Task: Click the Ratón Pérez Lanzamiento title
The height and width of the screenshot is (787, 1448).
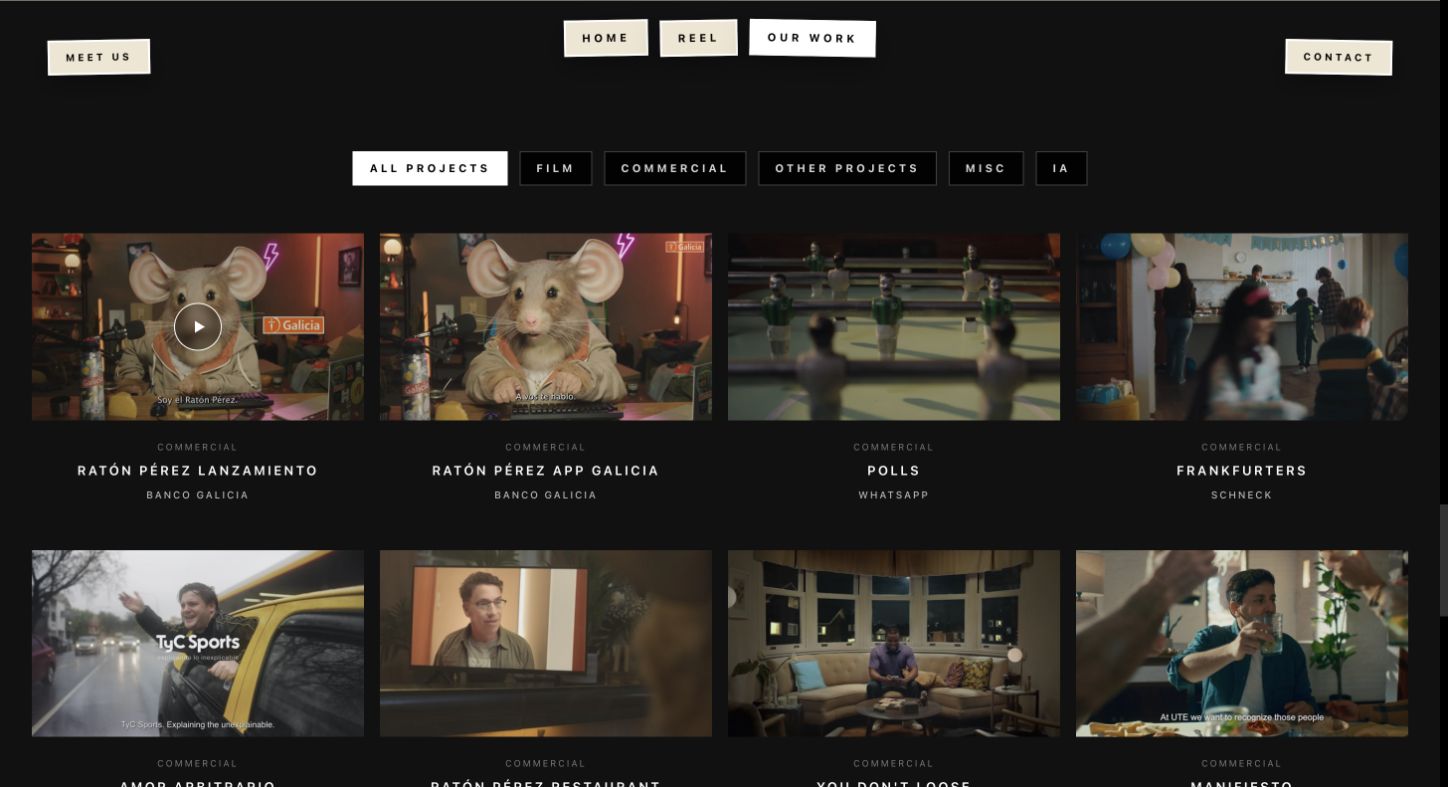Action: coord(198,471)
